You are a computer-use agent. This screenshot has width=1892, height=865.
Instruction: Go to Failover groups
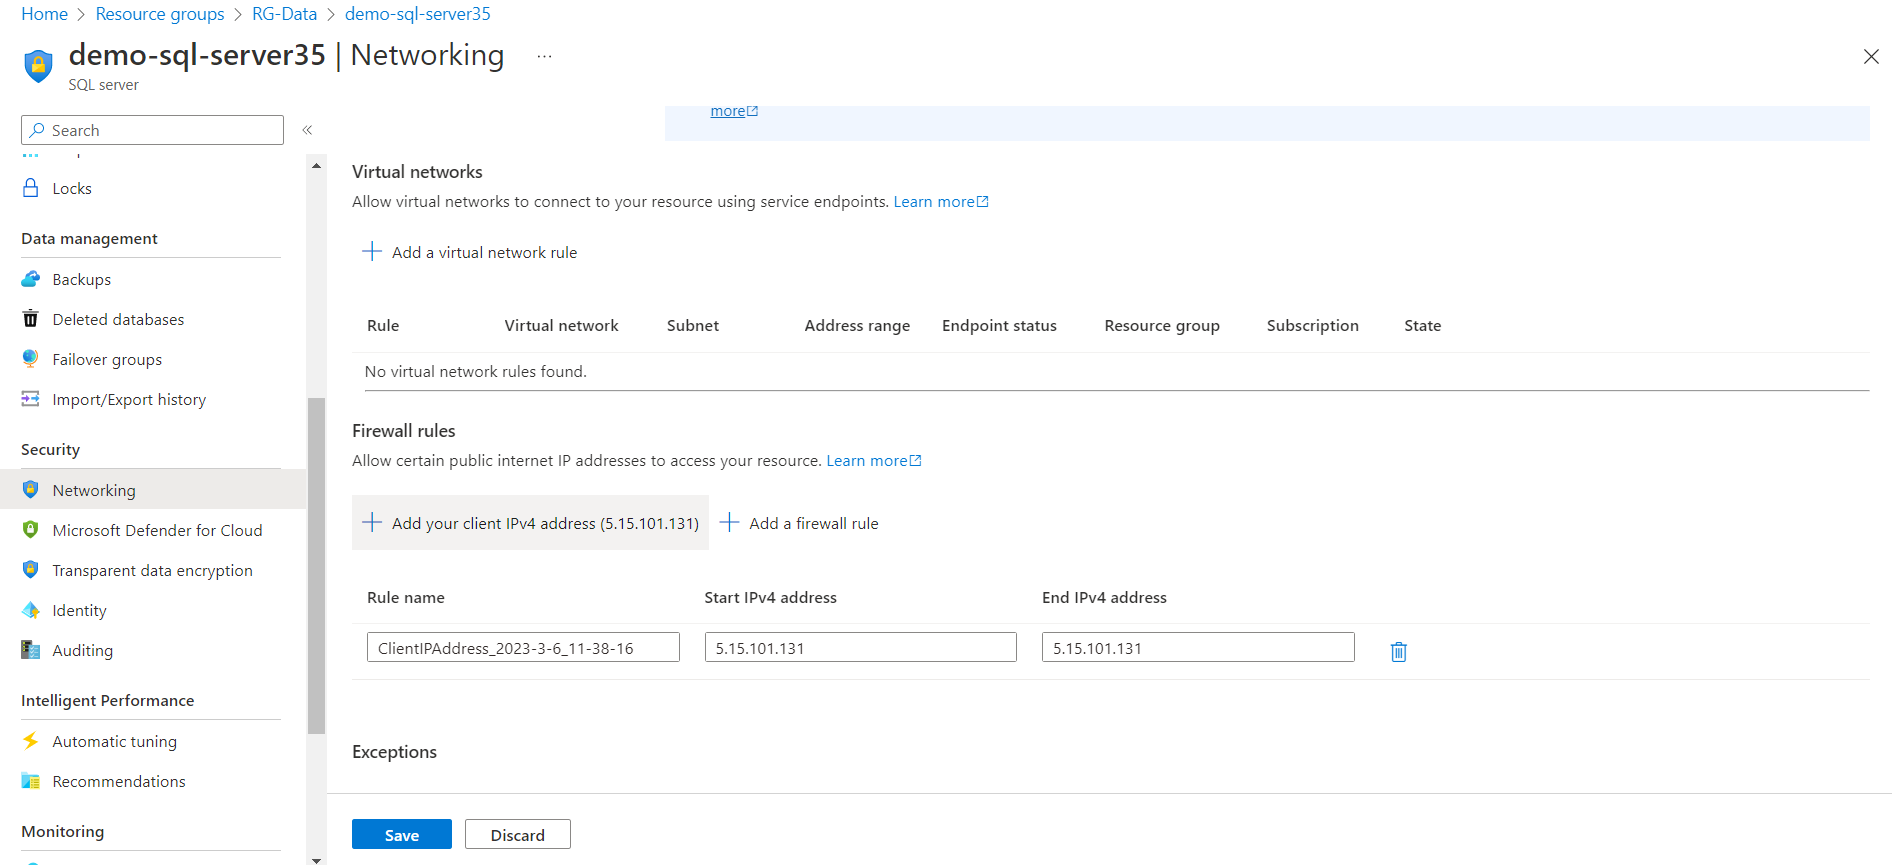click(x=107, y=359)
